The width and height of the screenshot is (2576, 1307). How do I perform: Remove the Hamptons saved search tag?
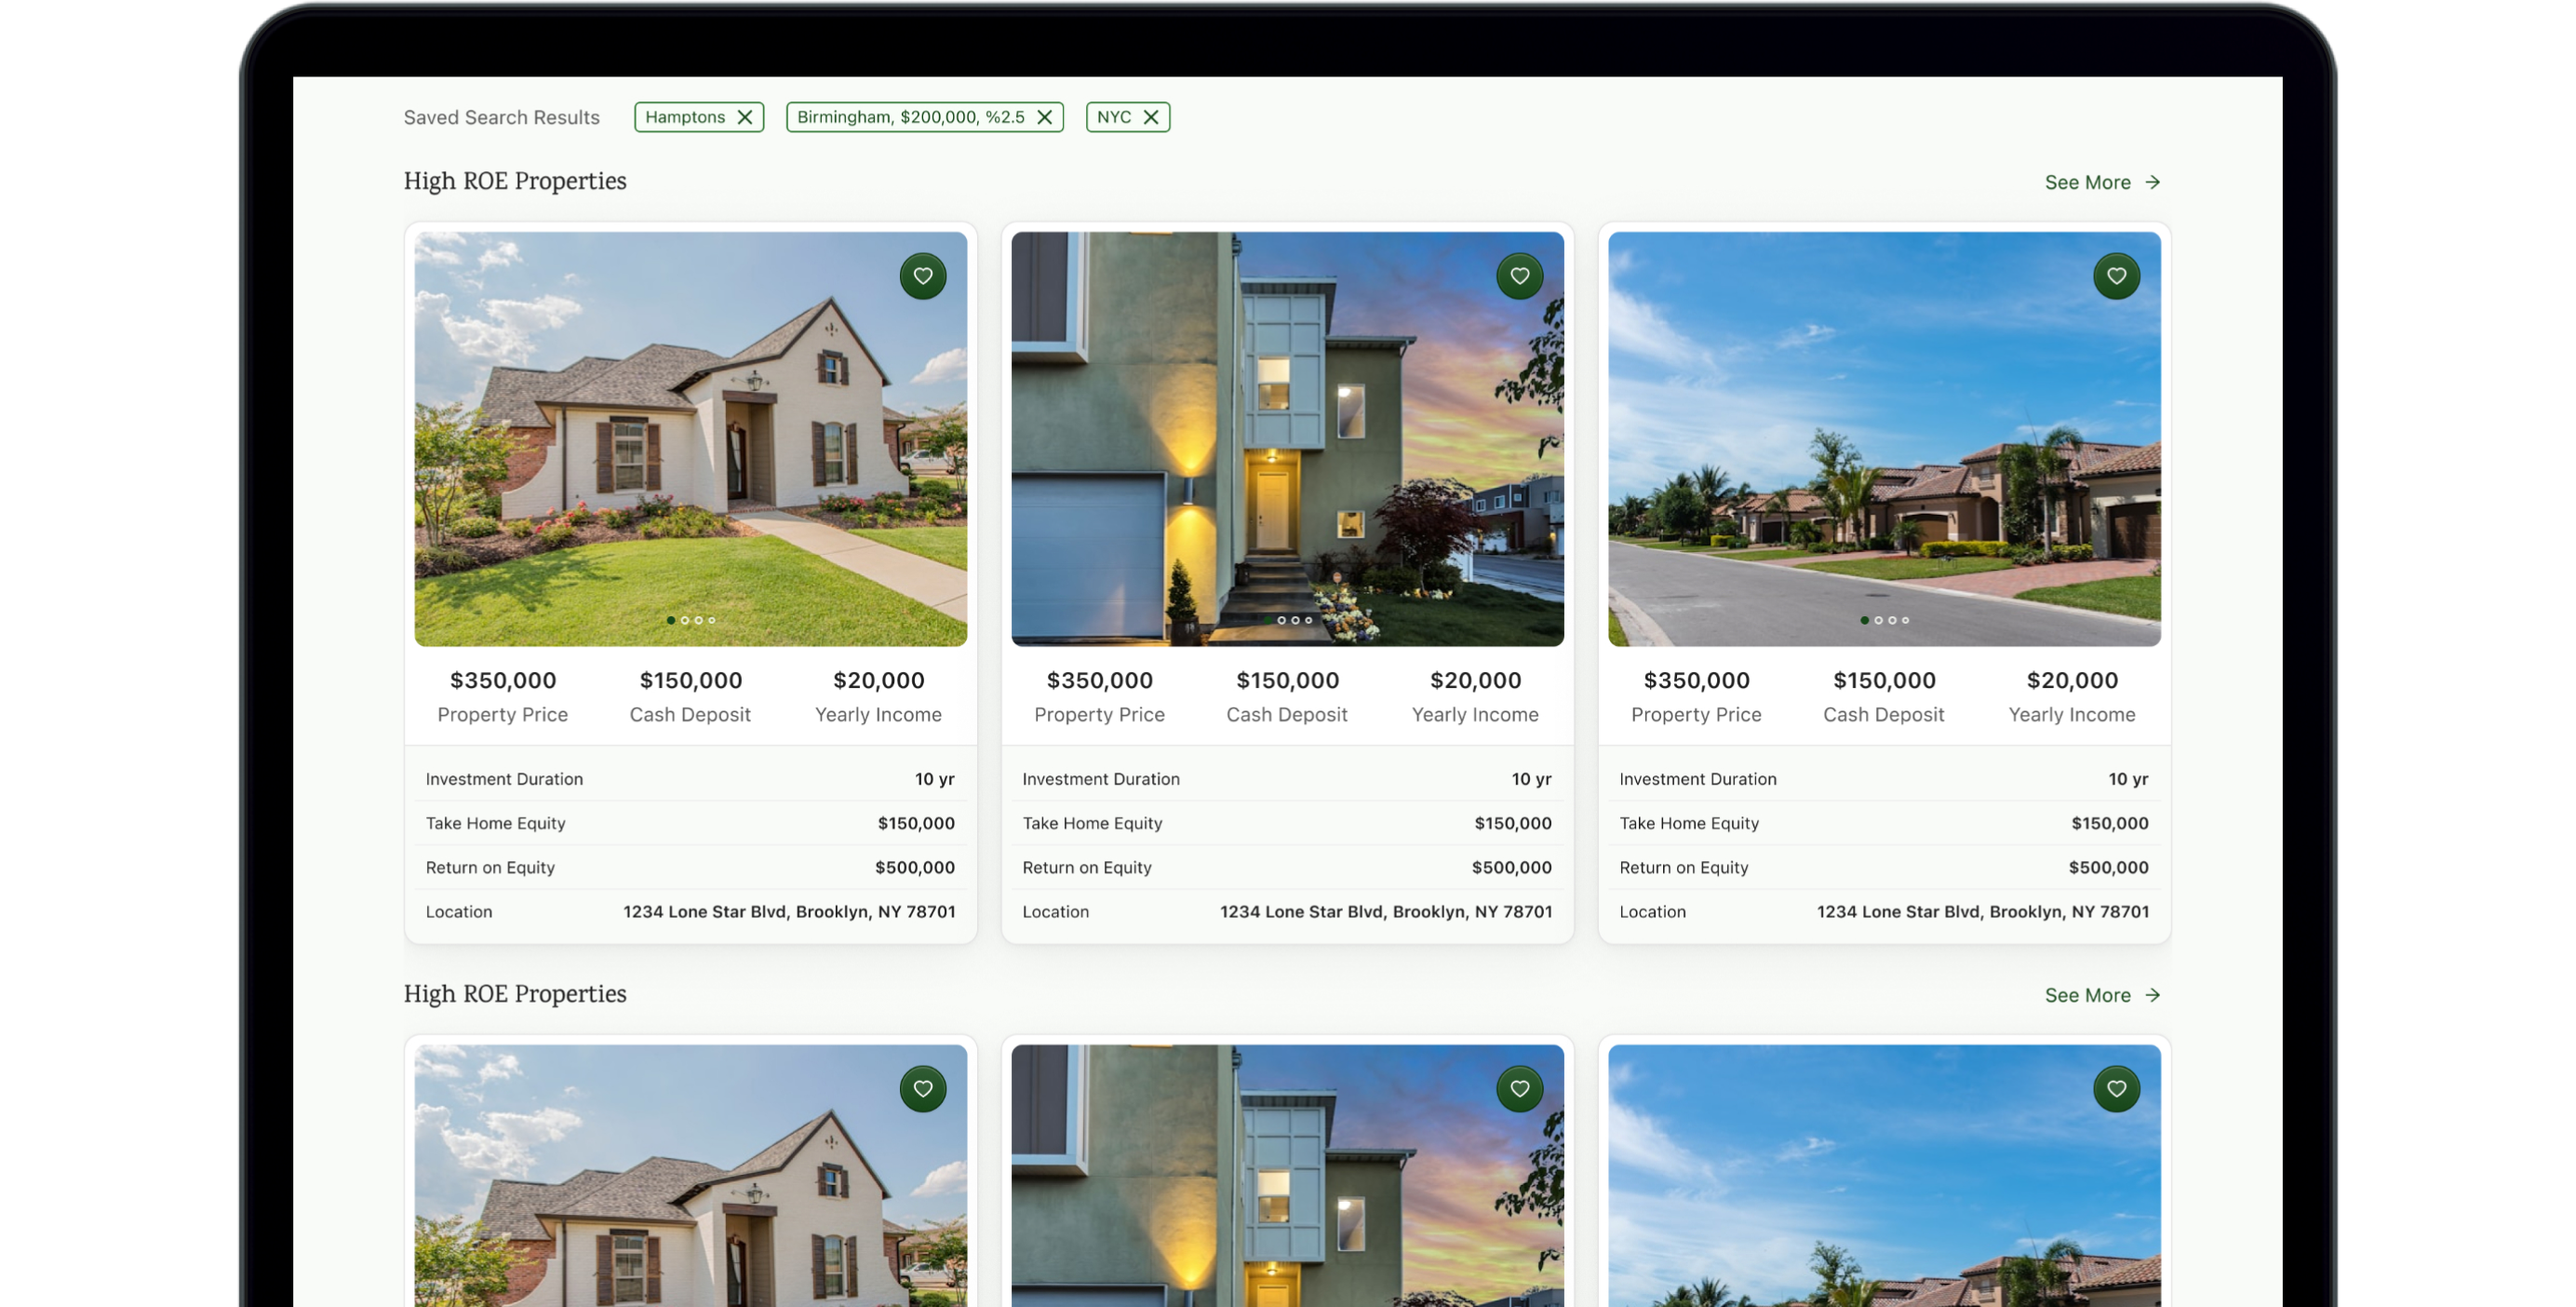(744, 117)
